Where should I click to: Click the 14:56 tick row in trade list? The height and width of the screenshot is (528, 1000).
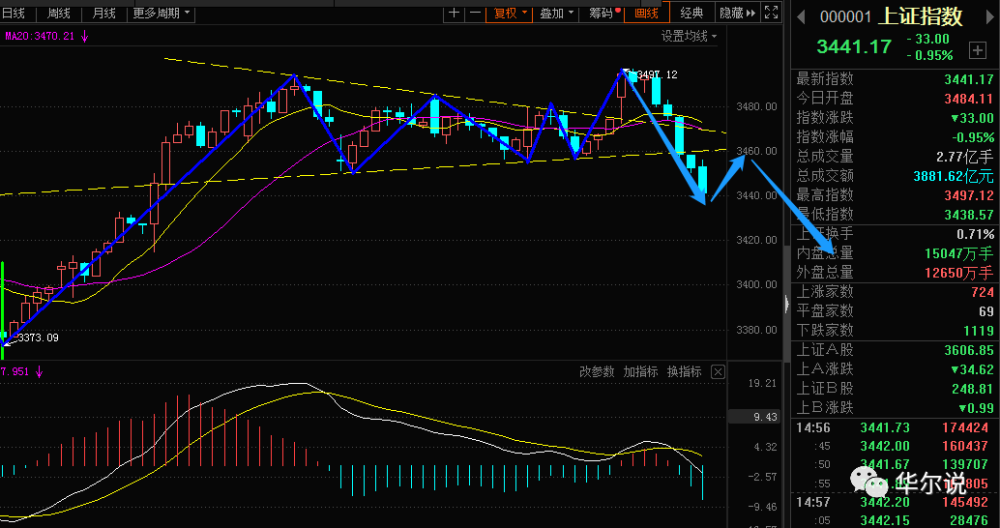pyautogui.click(x=895, y=427)
